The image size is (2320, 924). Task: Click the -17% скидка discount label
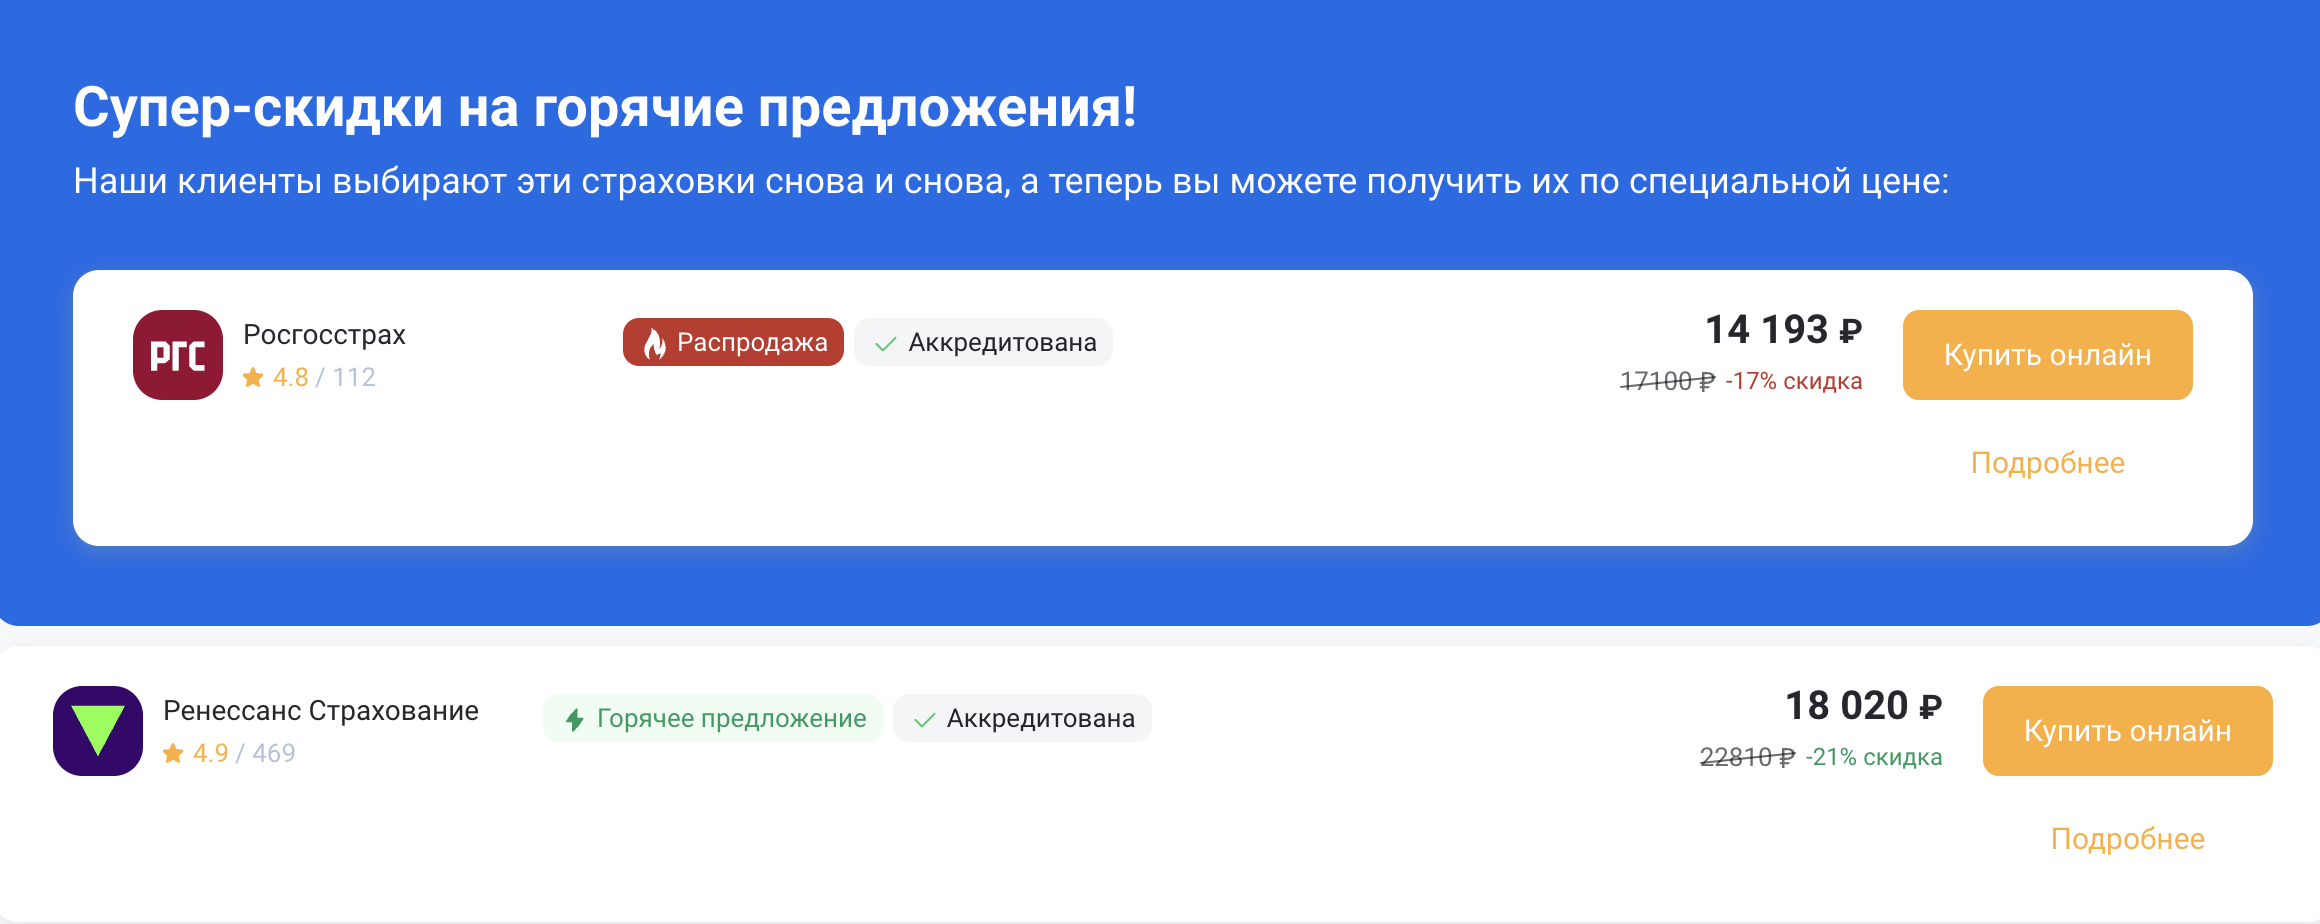1793,381
